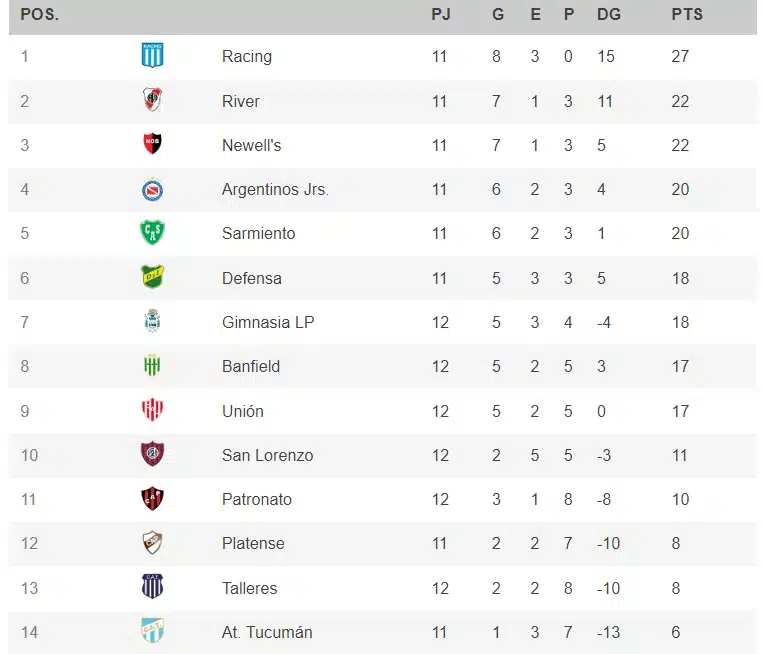Click the Racing club crest

152,55
